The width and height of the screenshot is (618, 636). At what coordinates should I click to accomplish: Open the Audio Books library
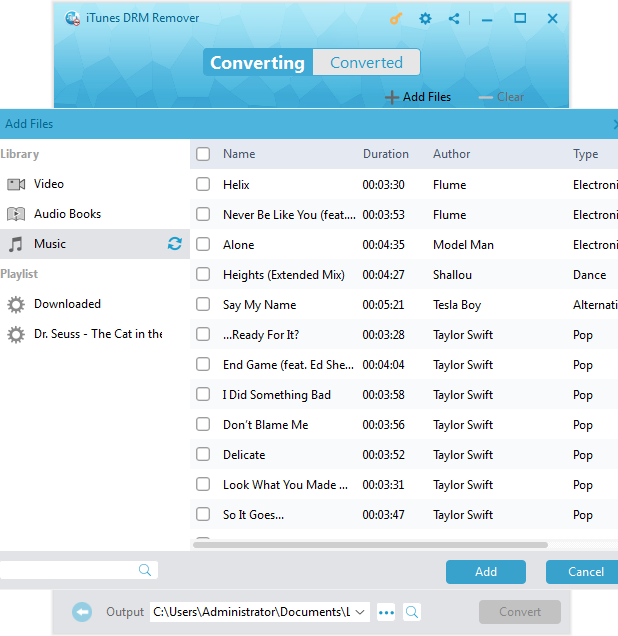67,214
